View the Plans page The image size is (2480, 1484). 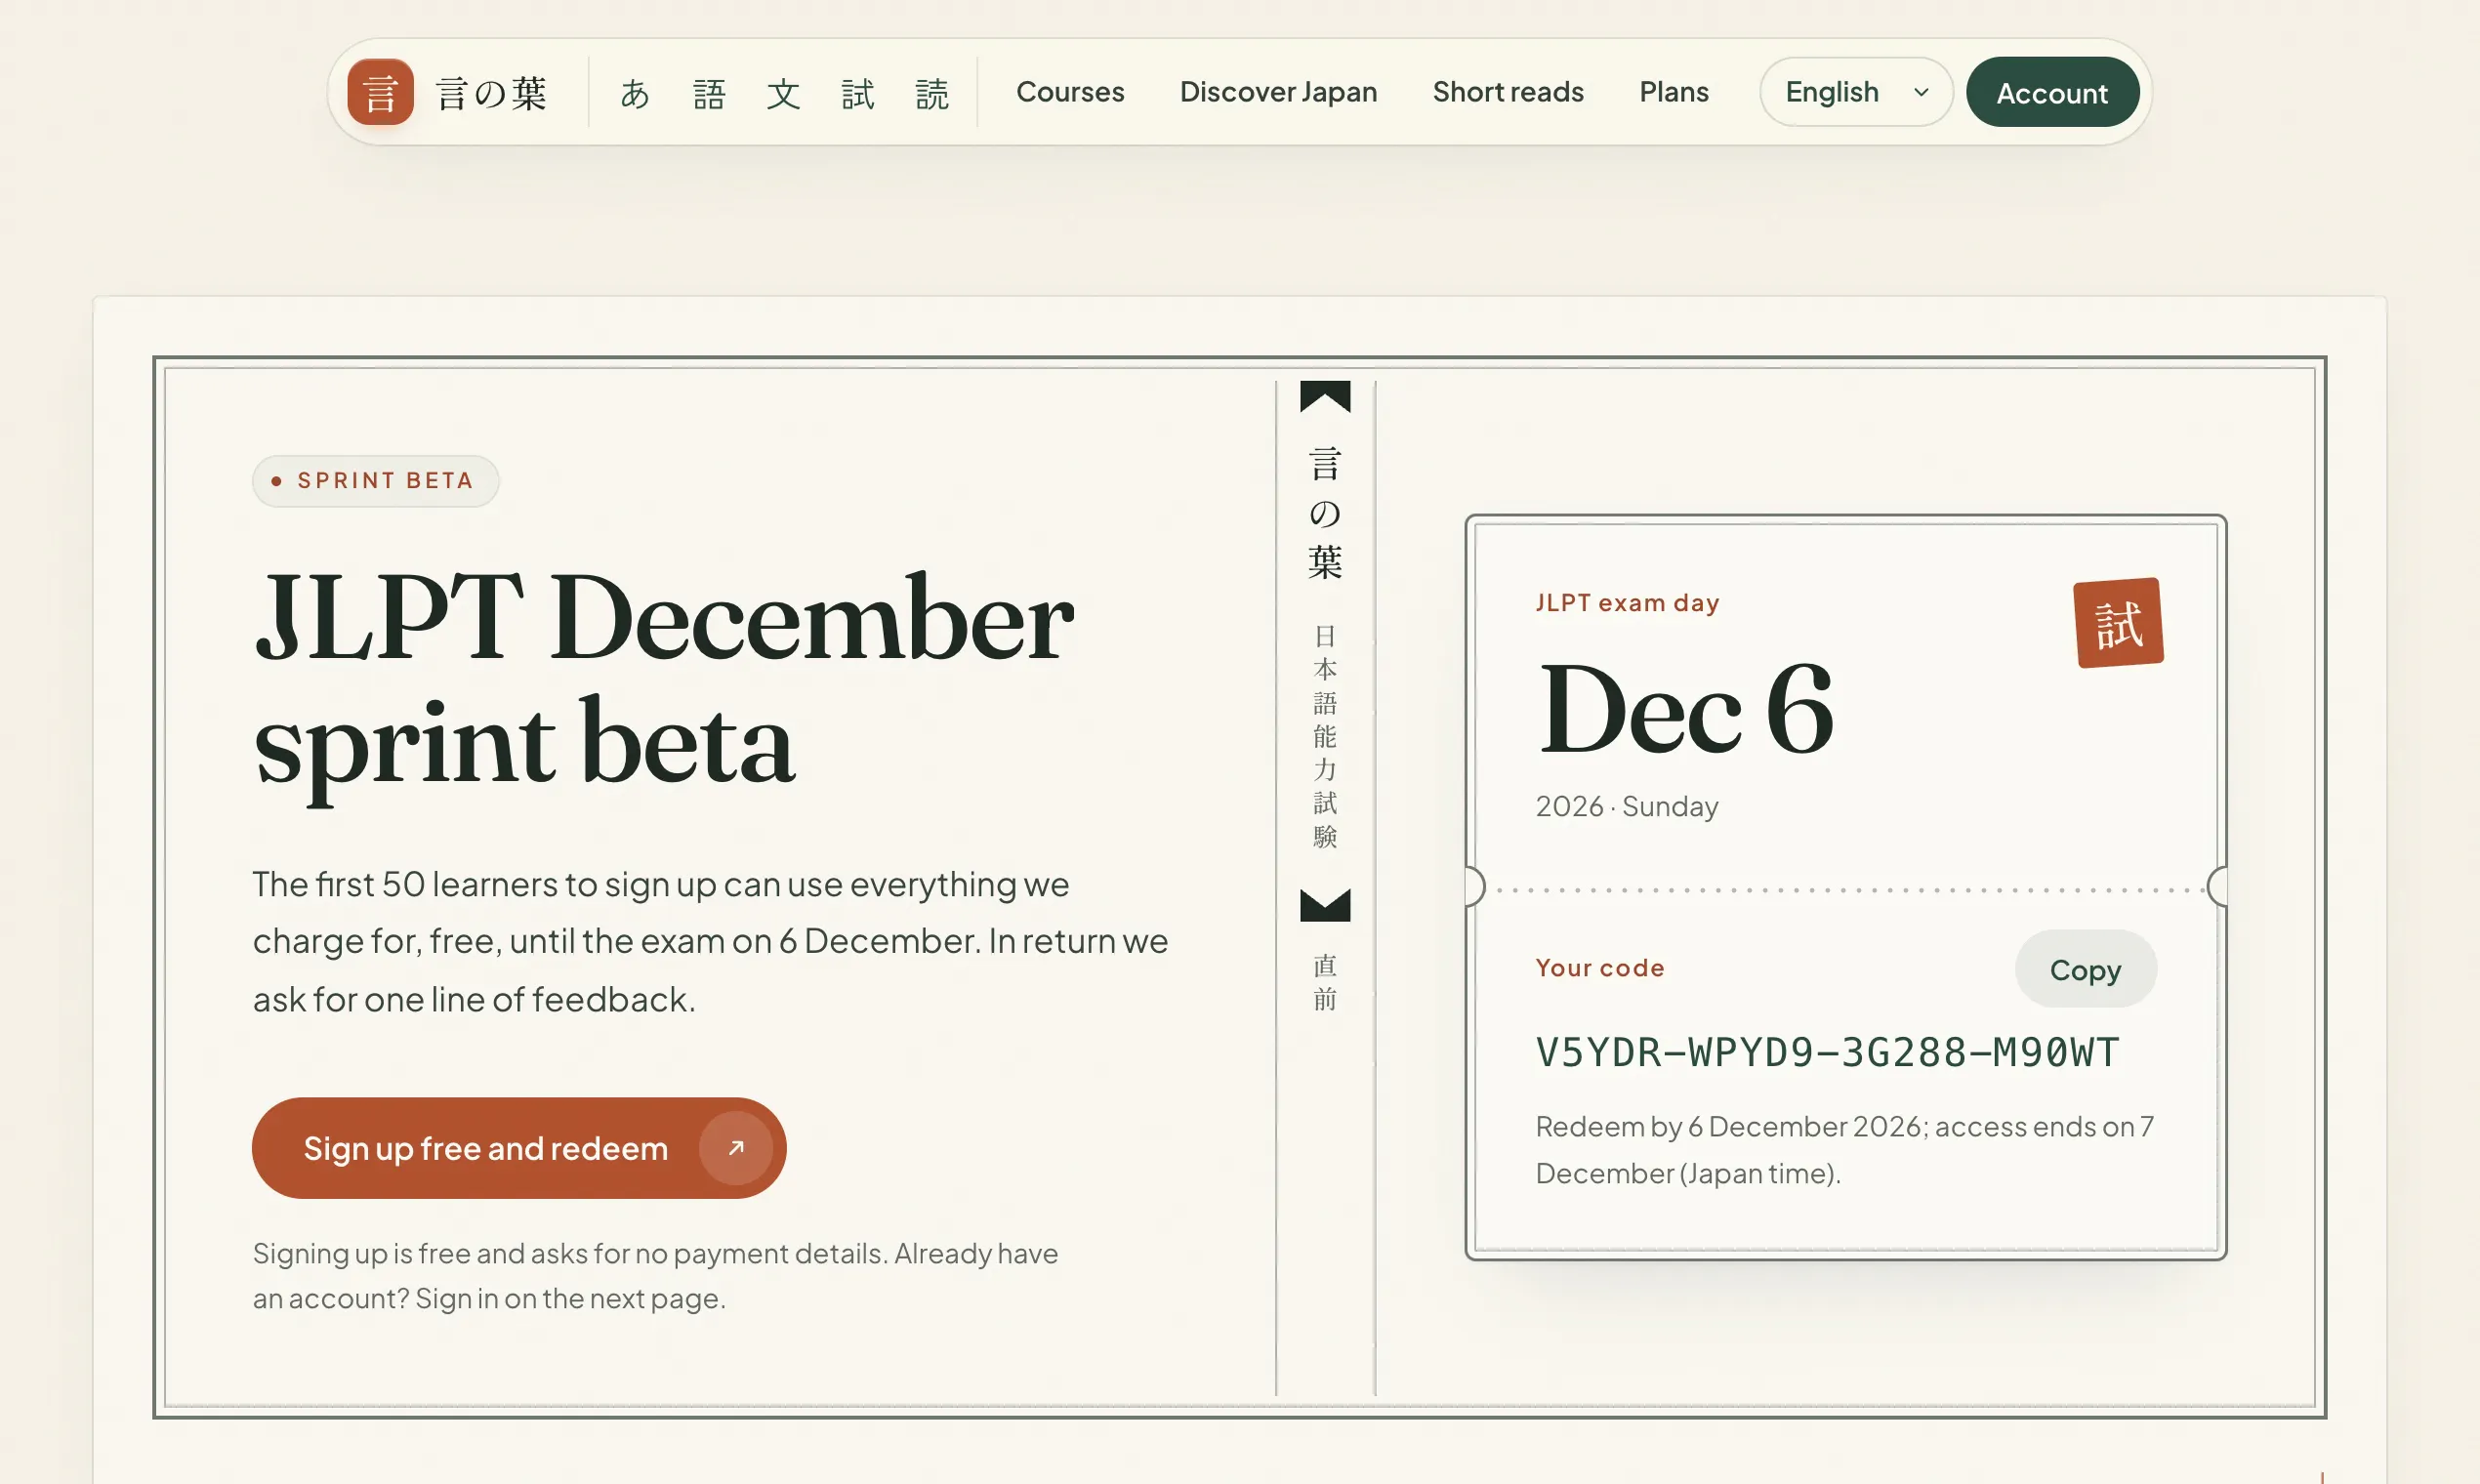(x=1673, y=92)
